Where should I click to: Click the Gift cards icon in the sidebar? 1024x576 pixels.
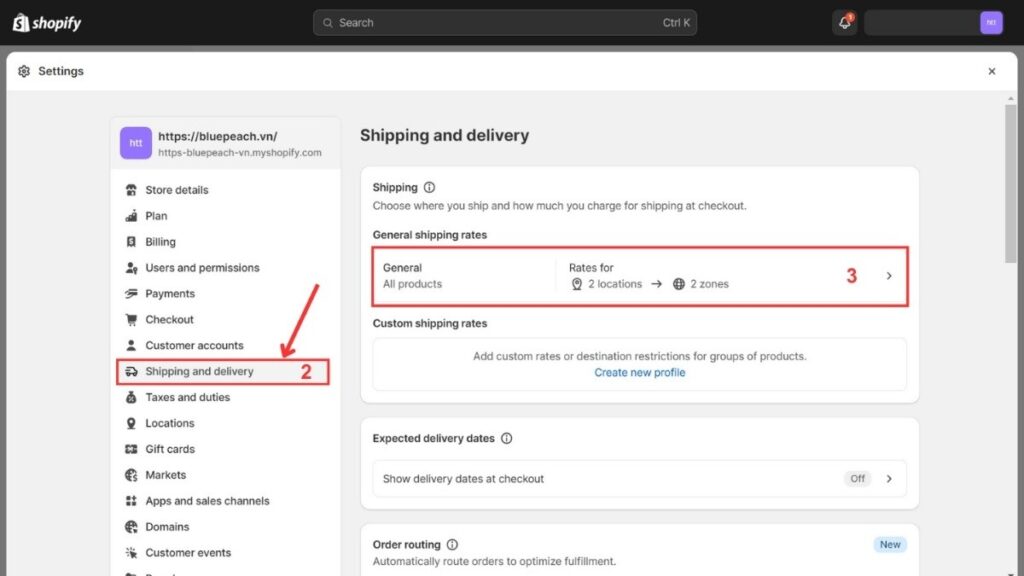[132, 449]
